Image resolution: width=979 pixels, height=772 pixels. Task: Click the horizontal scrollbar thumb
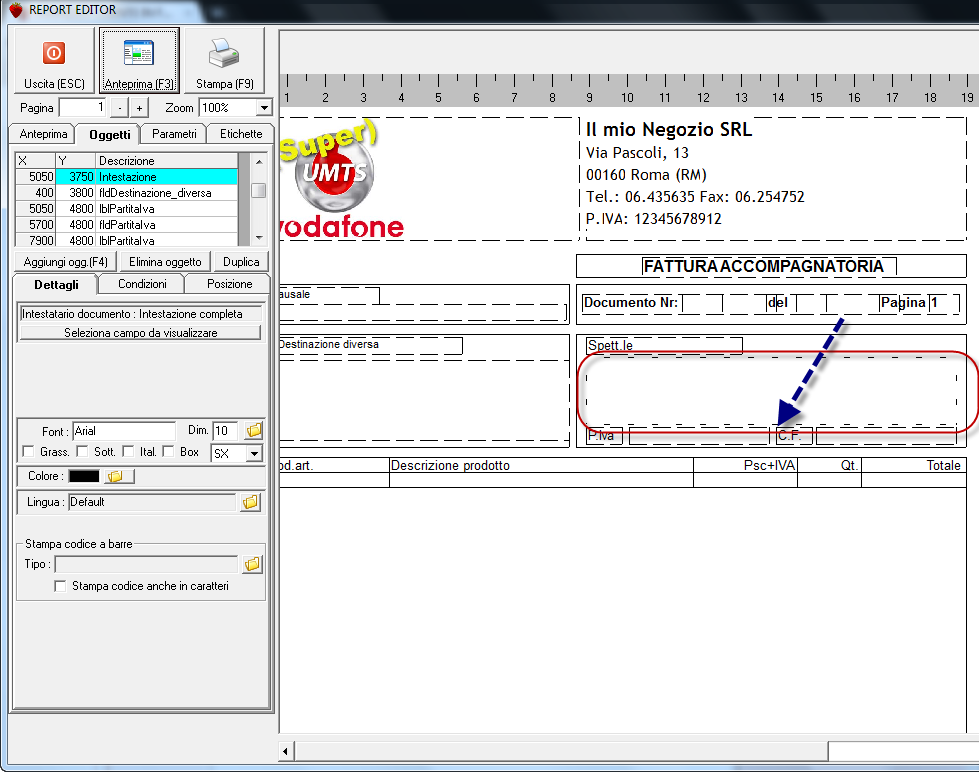[561, 751]
